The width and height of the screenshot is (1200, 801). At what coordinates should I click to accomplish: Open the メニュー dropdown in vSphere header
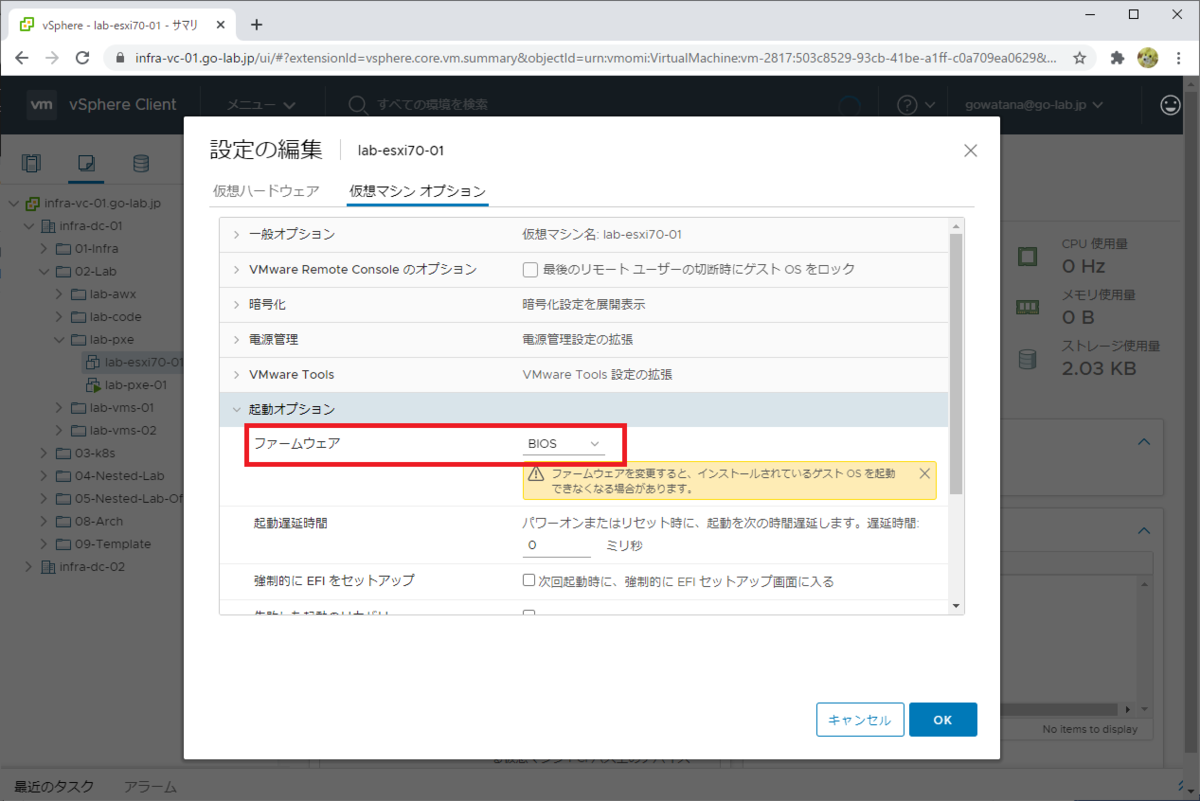click(x=261, y=105)
